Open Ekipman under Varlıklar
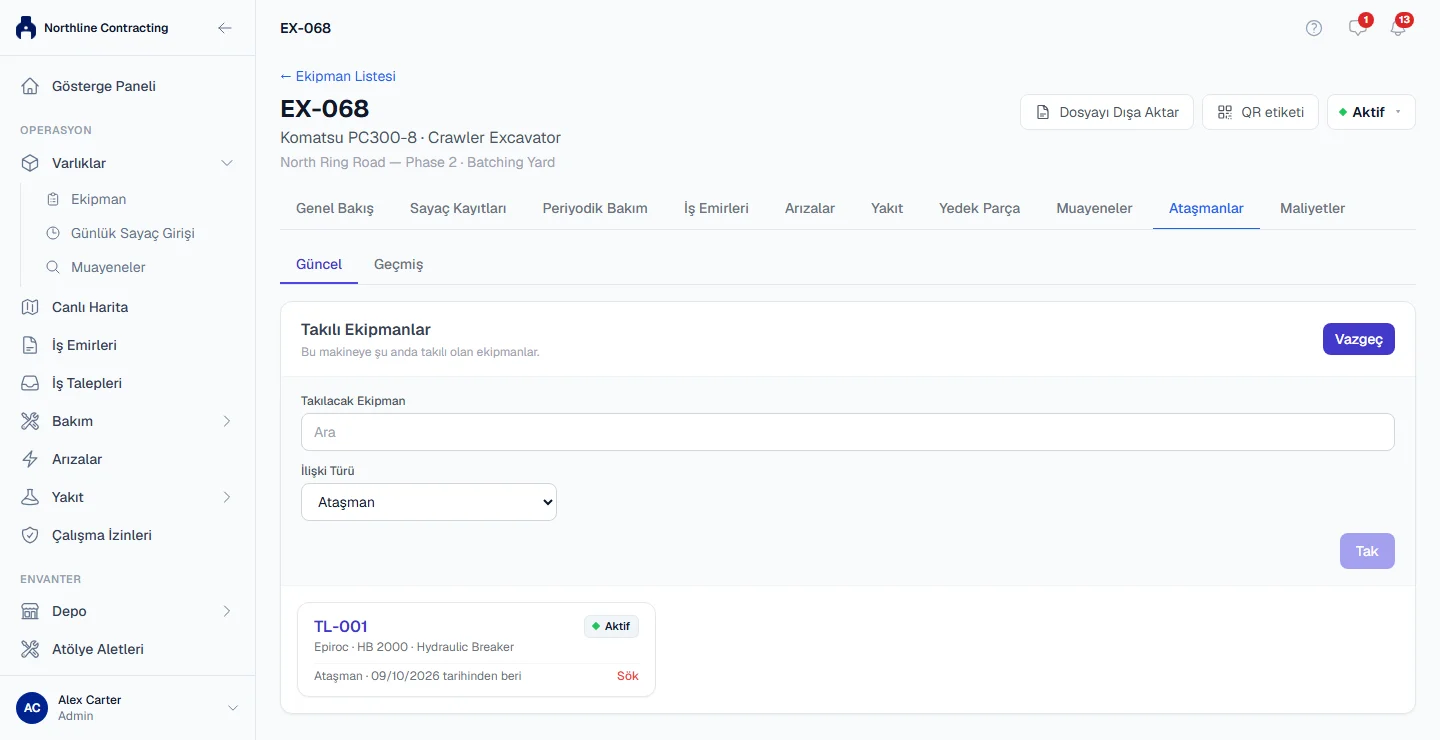Viewport: 1440px width, 740px height. click(x=98, y=199)
